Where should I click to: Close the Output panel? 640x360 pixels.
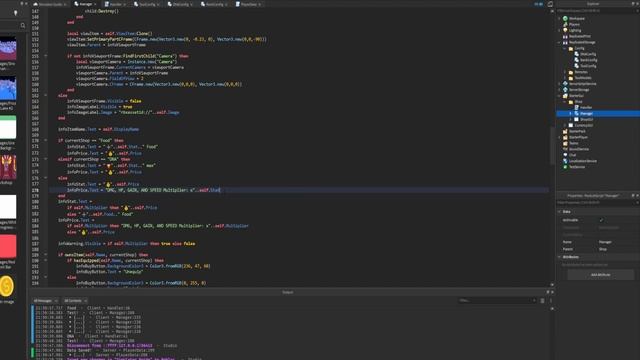coord(552,292)
